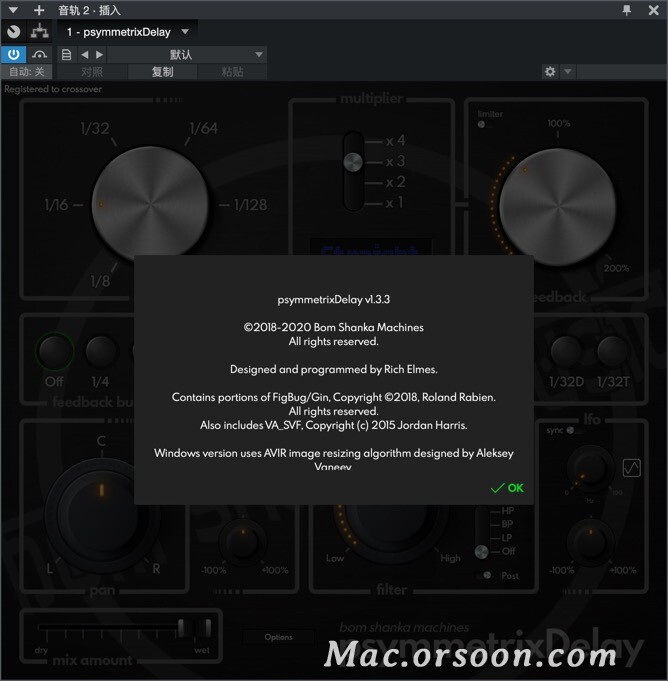The width and height of the screenshot is (668, 681).
Task: Click the 复制 copy button
Action: pos(162,72)
